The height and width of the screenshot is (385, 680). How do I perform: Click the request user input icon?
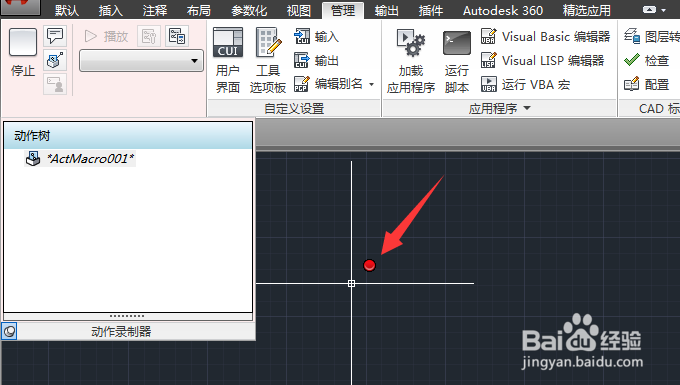(x=55, y=84)
